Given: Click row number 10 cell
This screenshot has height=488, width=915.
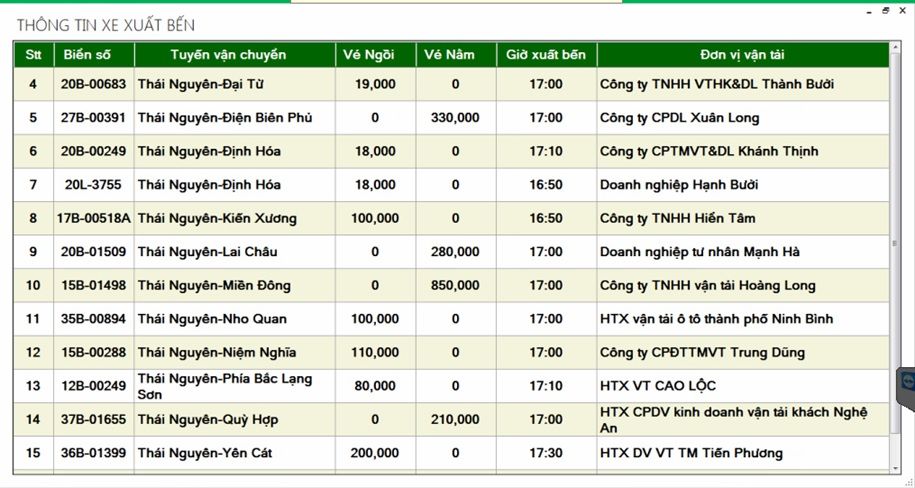Looking at the screenshot, I should pos(33,285).
